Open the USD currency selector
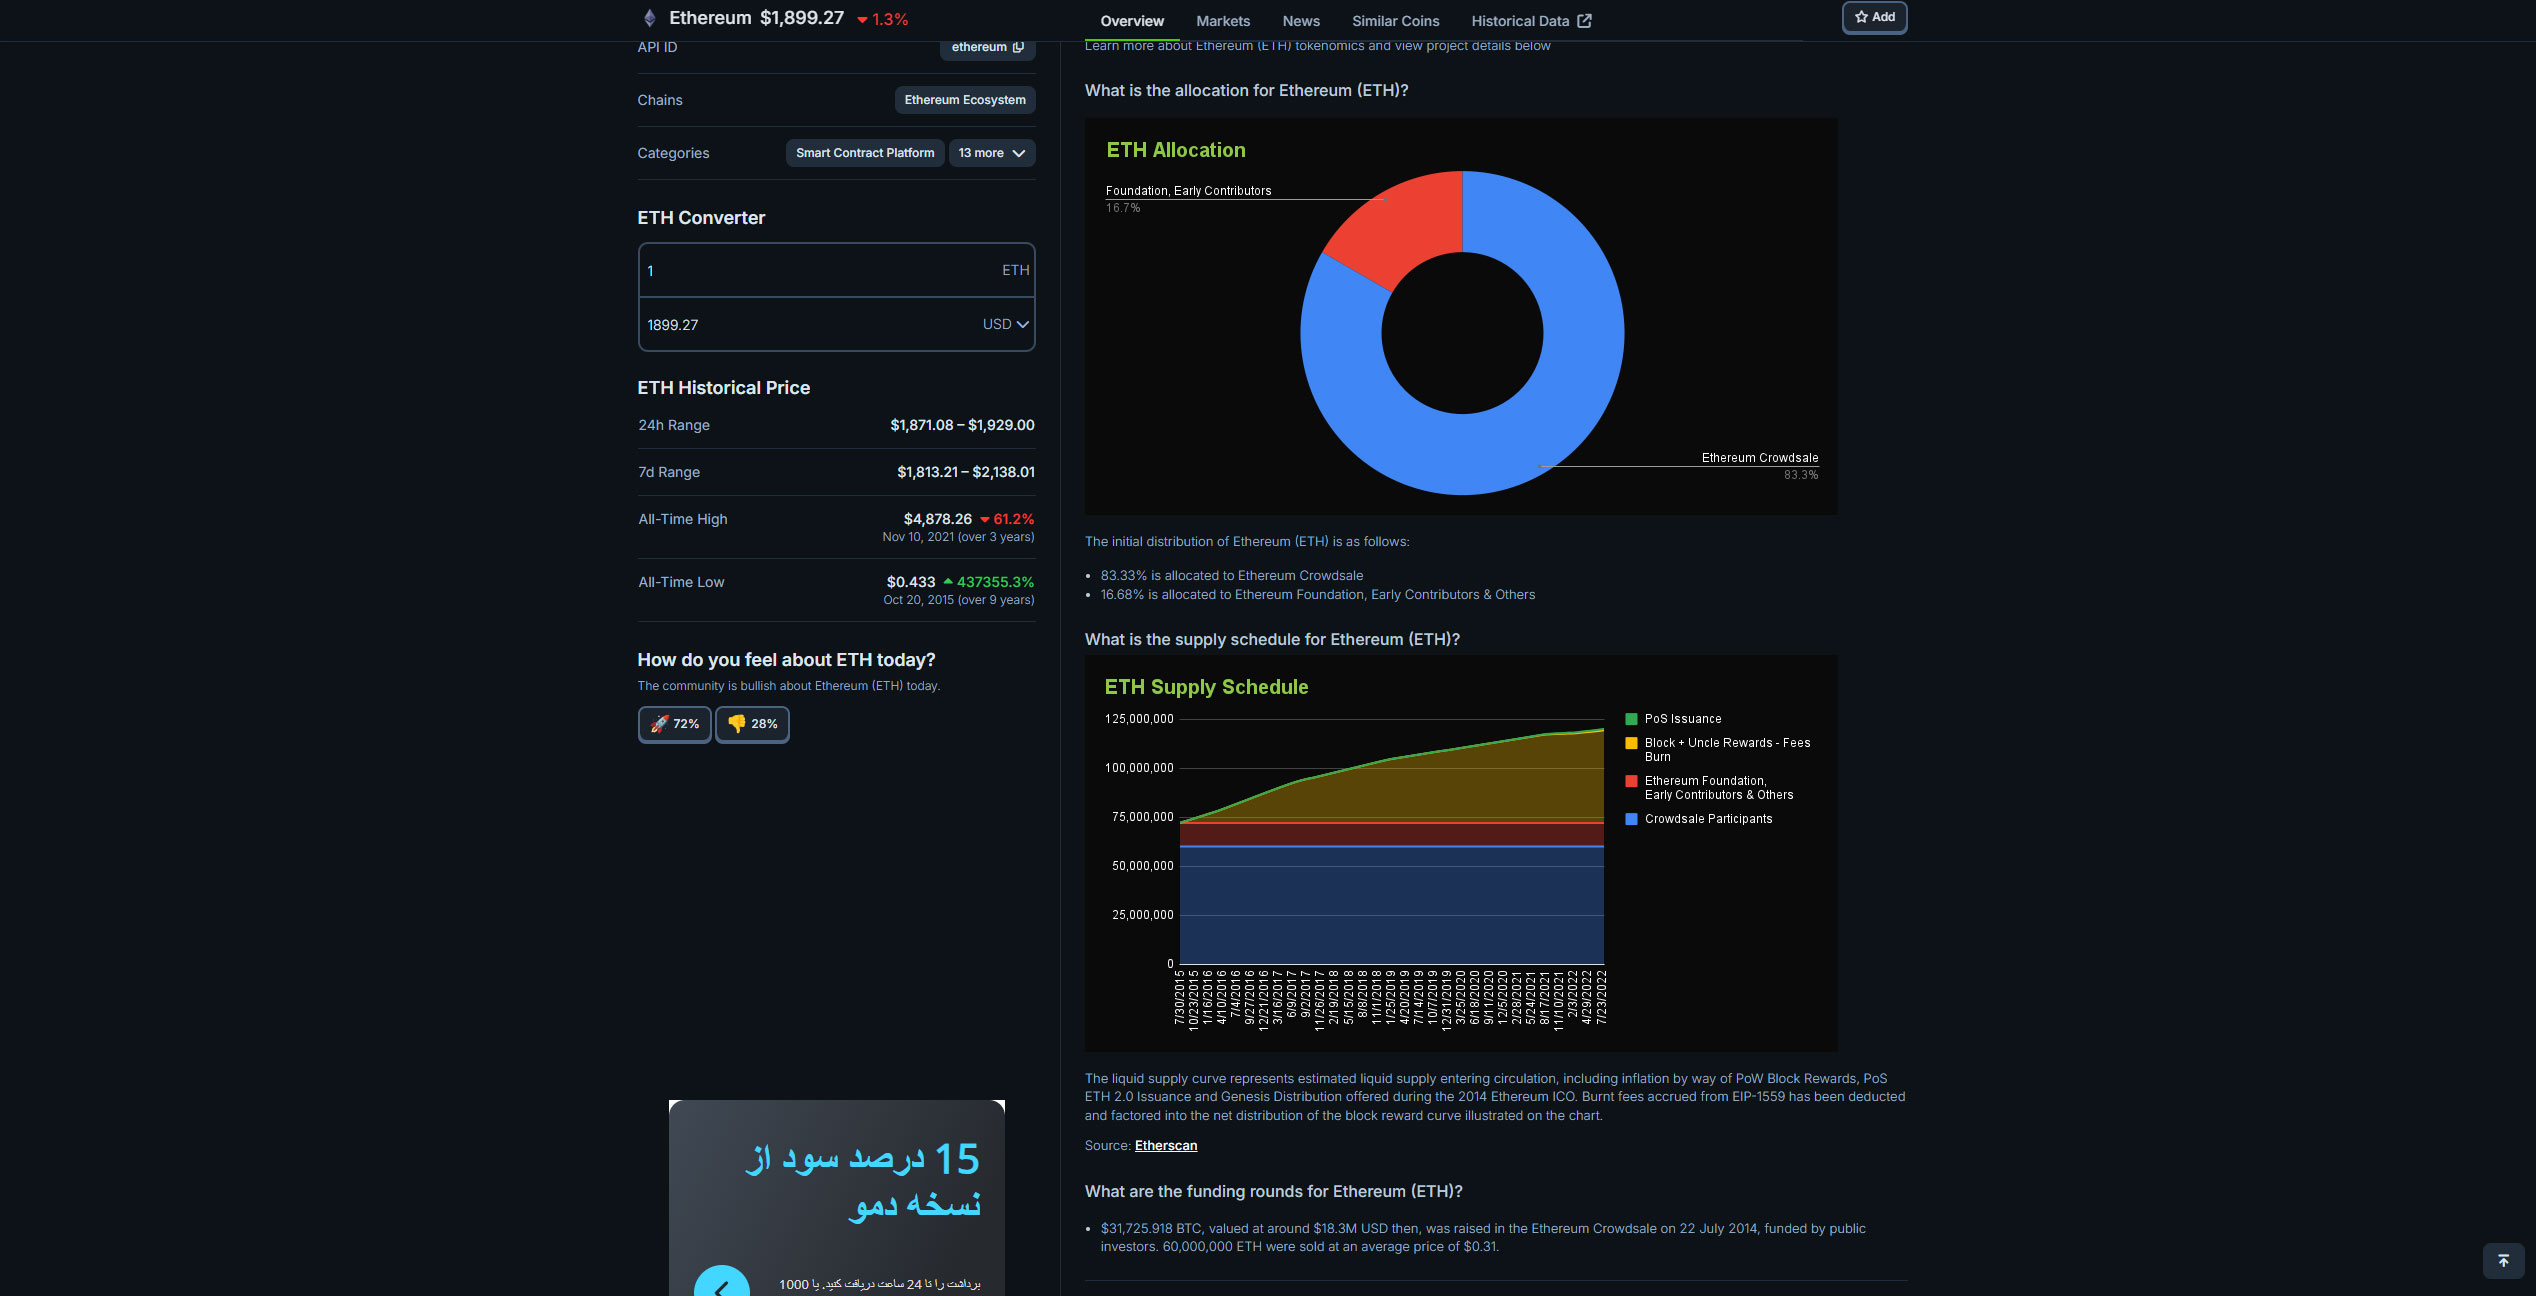Image resolution: width=2536 pixels, height=1296 pixels. click(x=1005, y=324)
